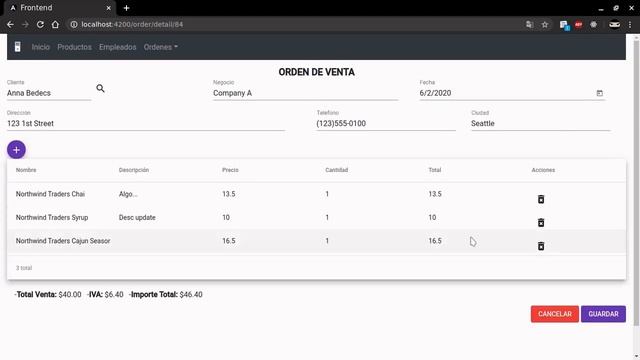Viewport: 640px width, 360px height.
Task: Open the ABP red extension icon
Action: click(578, 24)
